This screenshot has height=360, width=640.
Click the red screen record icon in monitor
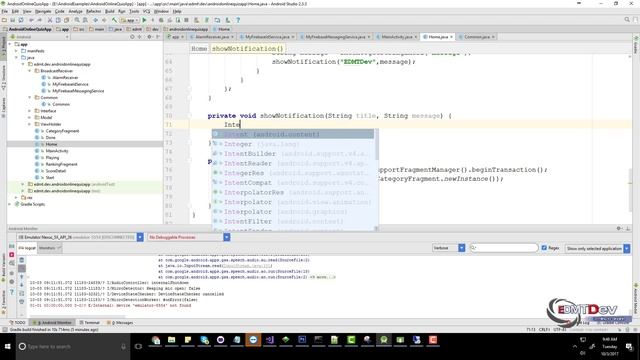[12, 255]
